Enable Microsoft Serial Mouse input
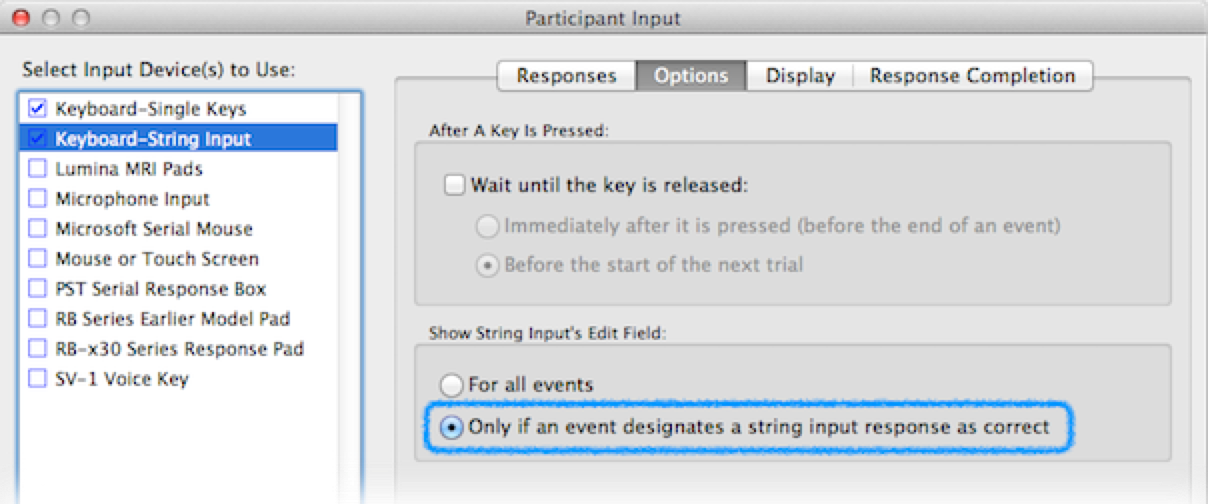Screen dimensions: 1208x504 (38, 228)
